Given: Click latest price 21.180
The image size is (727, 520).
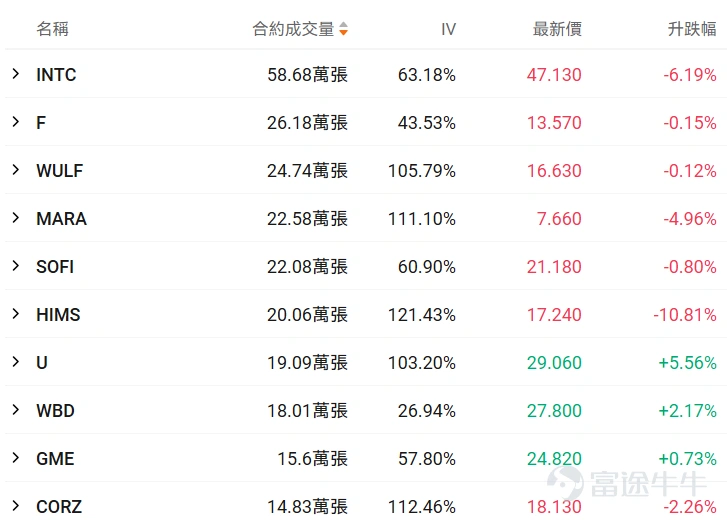Looking at the screenshot, I should click(554, 266).
